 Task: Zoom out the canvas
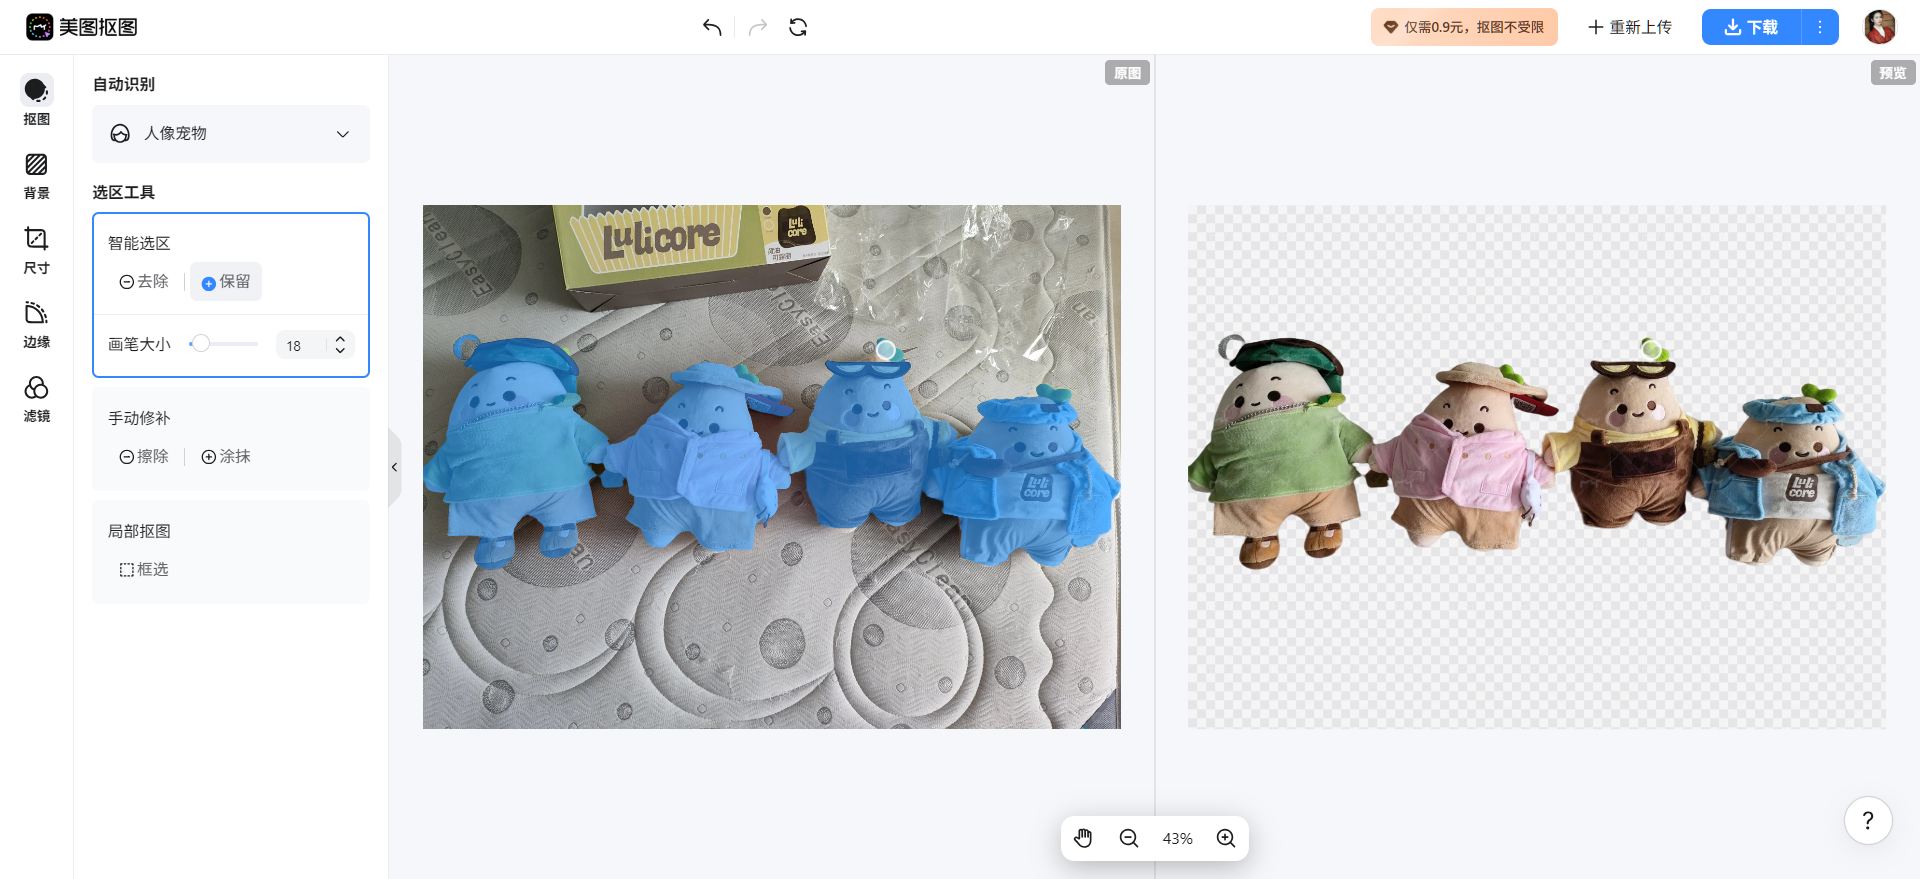pos(1129,838)
